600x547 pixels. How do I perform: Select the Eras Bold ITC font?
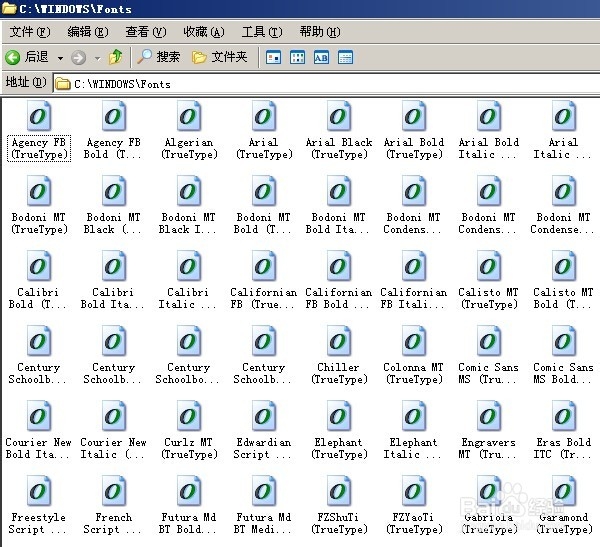(x=563, y=430)
